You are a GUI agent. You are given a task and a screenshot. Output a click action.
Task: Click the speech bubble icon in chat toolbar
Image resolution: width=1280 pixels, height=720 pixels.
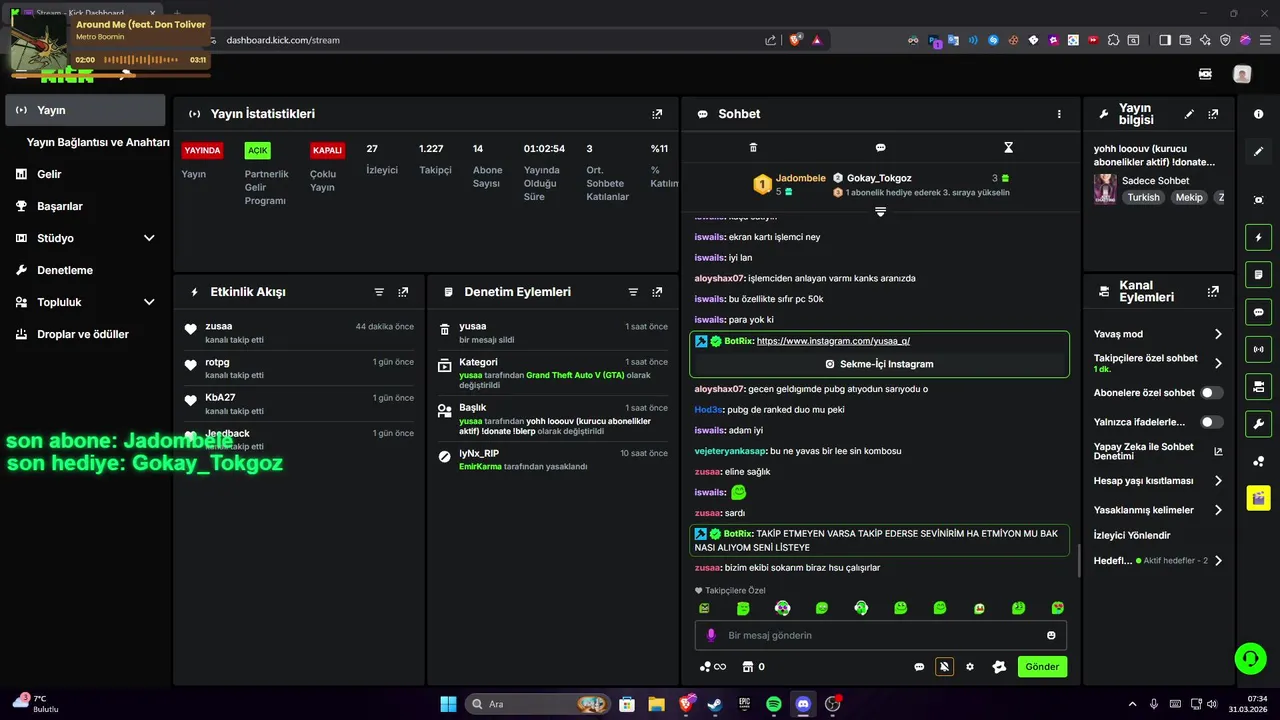coord(880,147)
